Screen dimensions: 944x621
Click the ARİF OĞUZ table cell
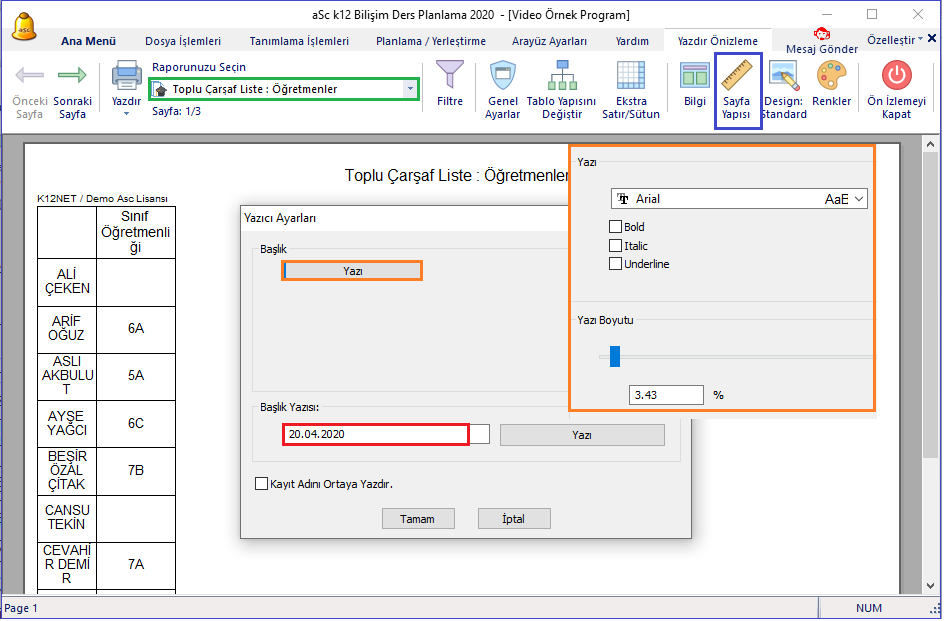[67, 329]
